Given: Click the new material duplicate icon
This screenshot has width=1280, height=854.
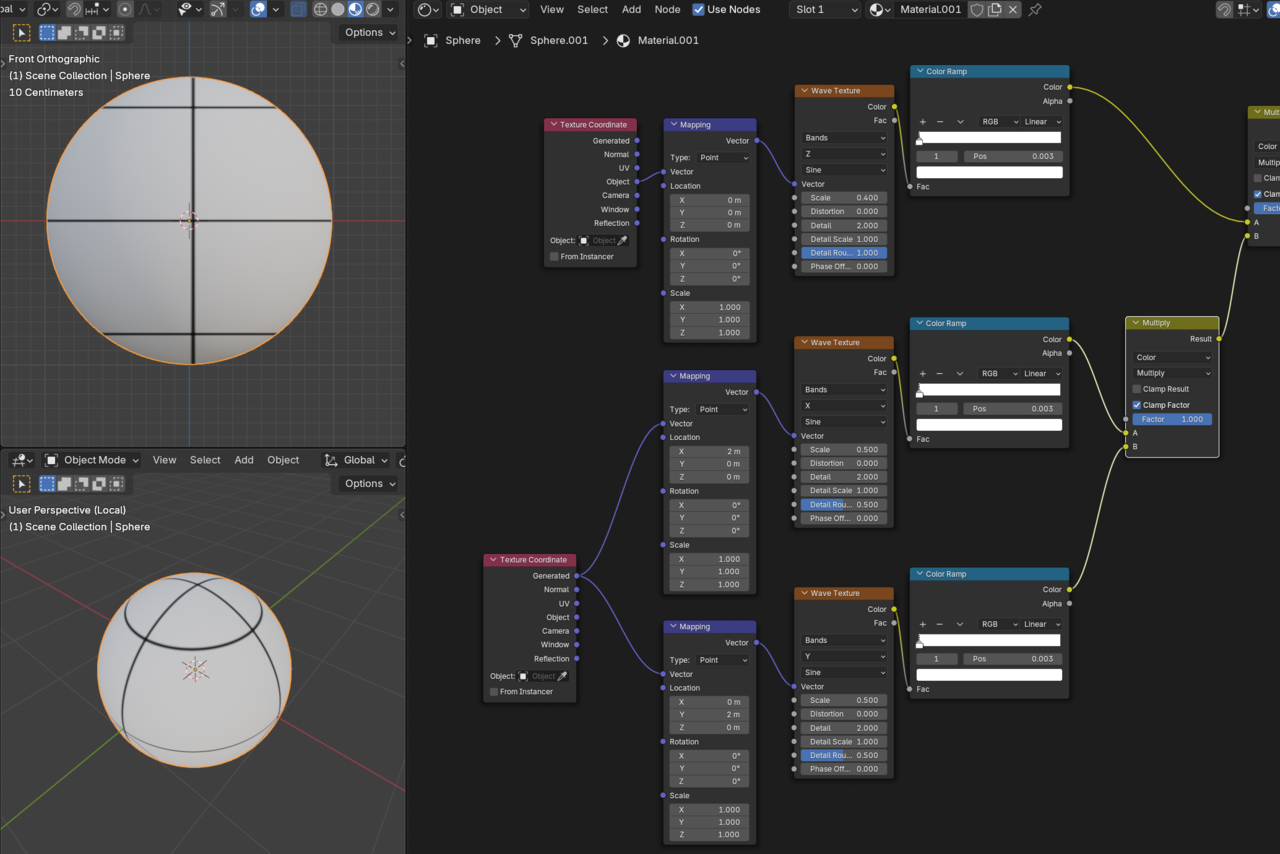Looking at the screenshot, I should 995,10.
